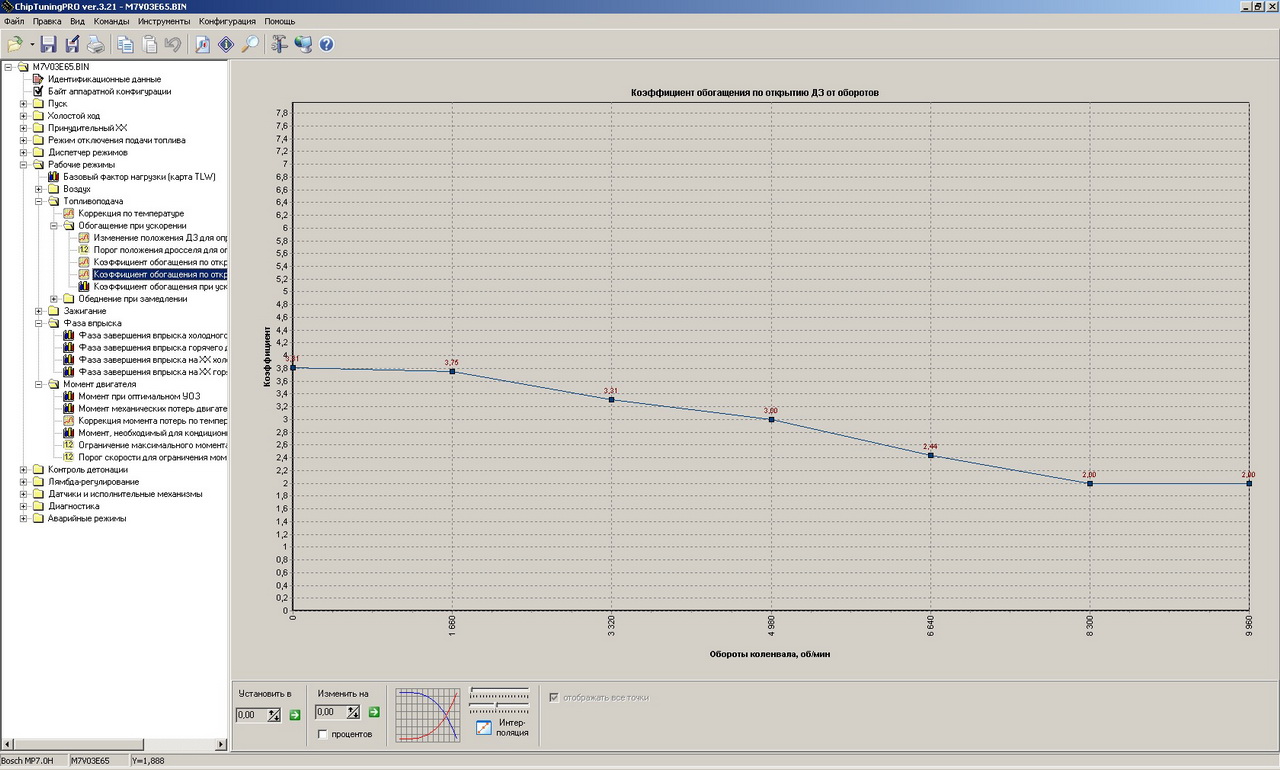The image size is (1280, 770).
Task: Click the magnifier search toolbar icon
Action: [250, 44]
